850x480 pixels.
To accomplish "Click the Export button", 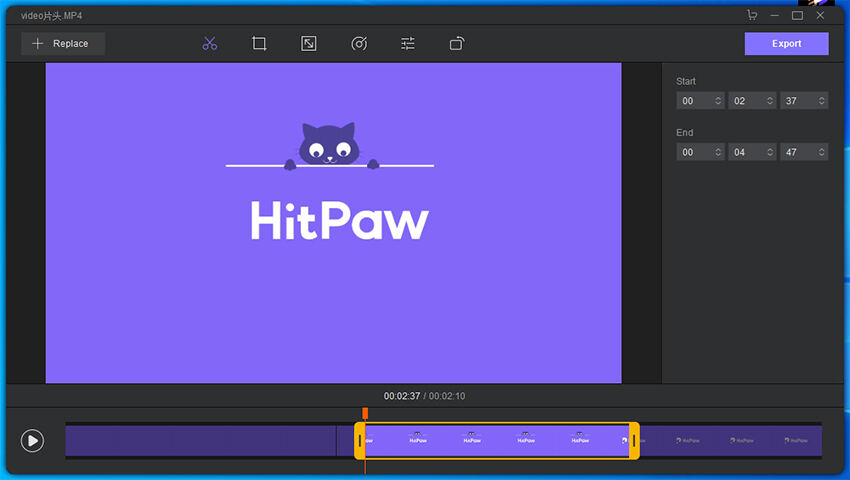I will click(x=786, y=43).
